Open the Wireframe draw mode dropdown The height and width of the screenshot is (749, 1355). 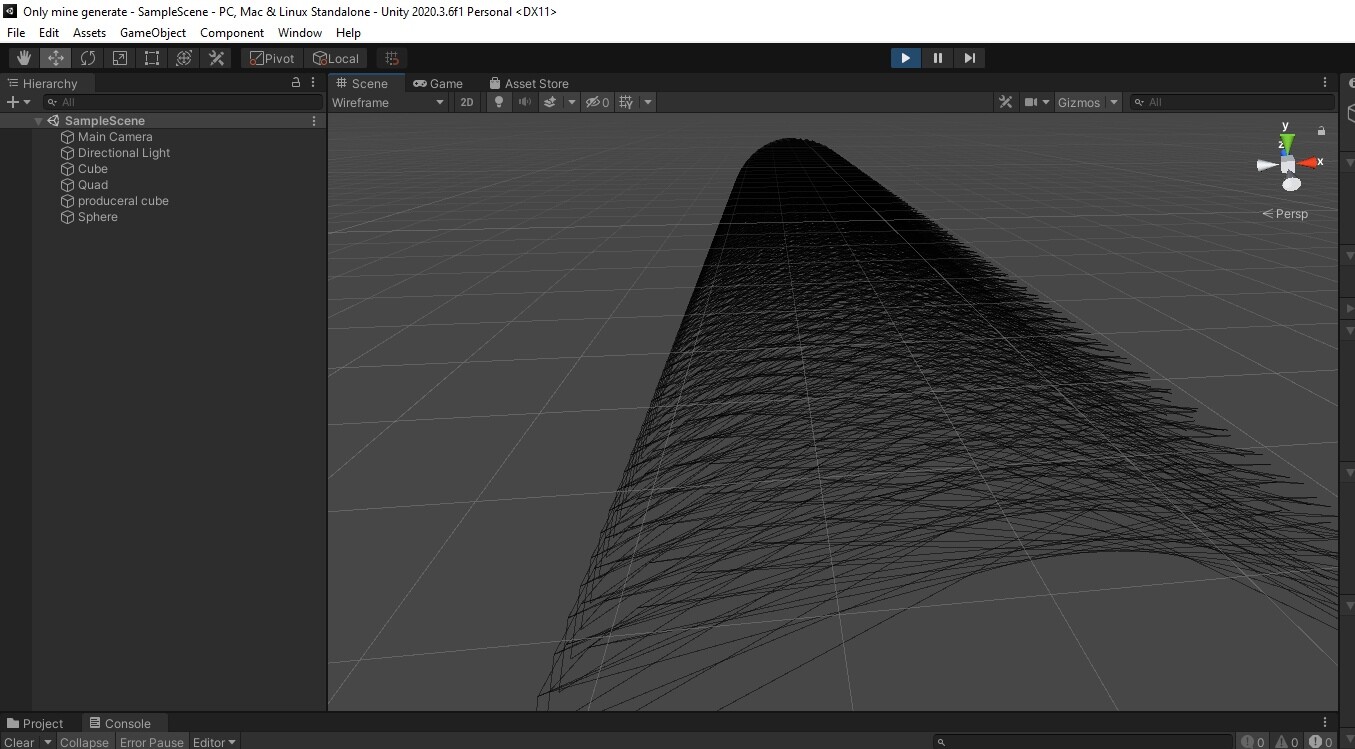[388, 102]
